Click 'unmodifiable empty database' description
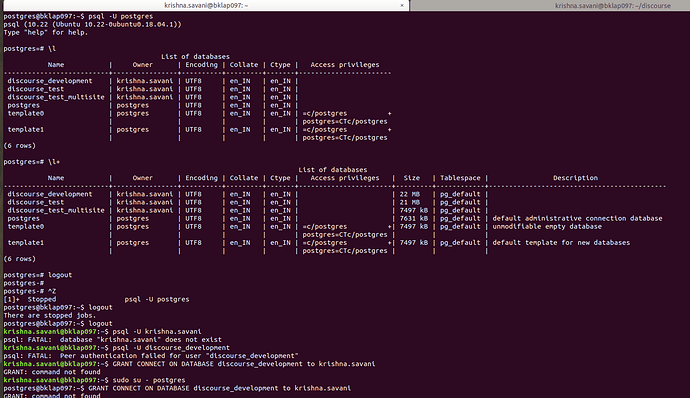The height and width of the screenshot is (398, 690). tap(547, 226)
